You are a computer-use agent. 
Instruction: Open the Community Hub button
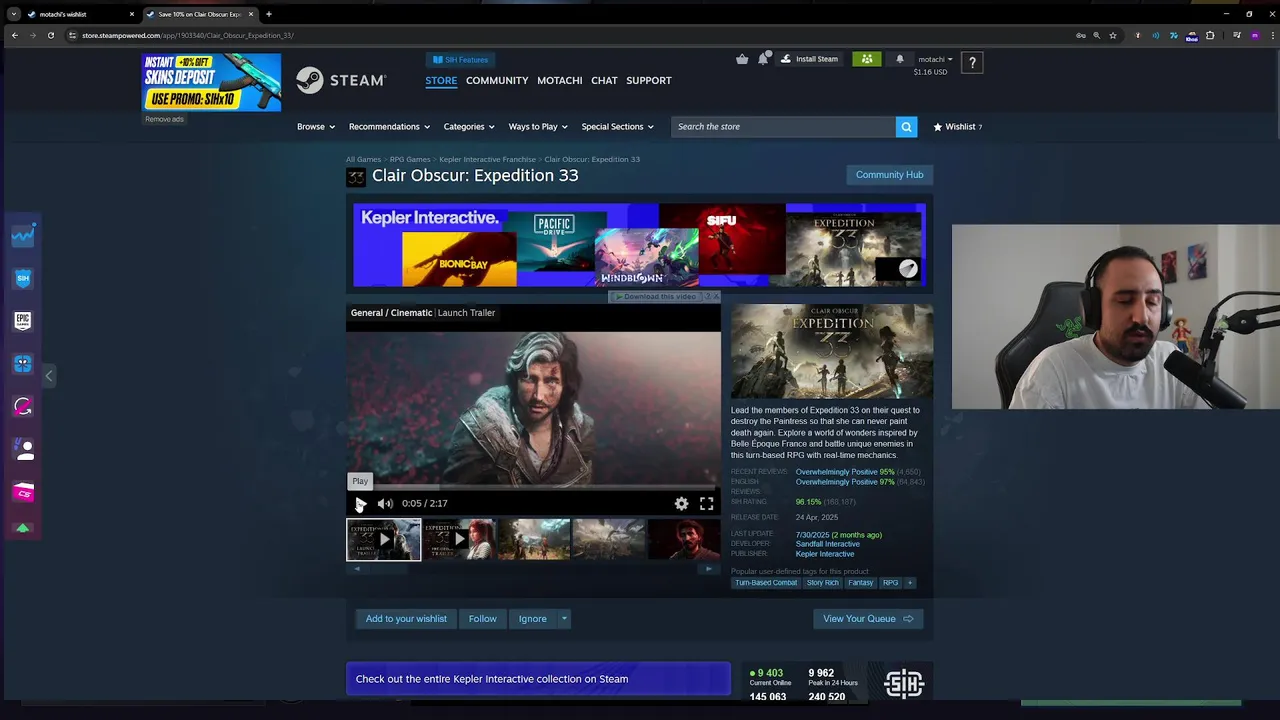tap(889, 175)
